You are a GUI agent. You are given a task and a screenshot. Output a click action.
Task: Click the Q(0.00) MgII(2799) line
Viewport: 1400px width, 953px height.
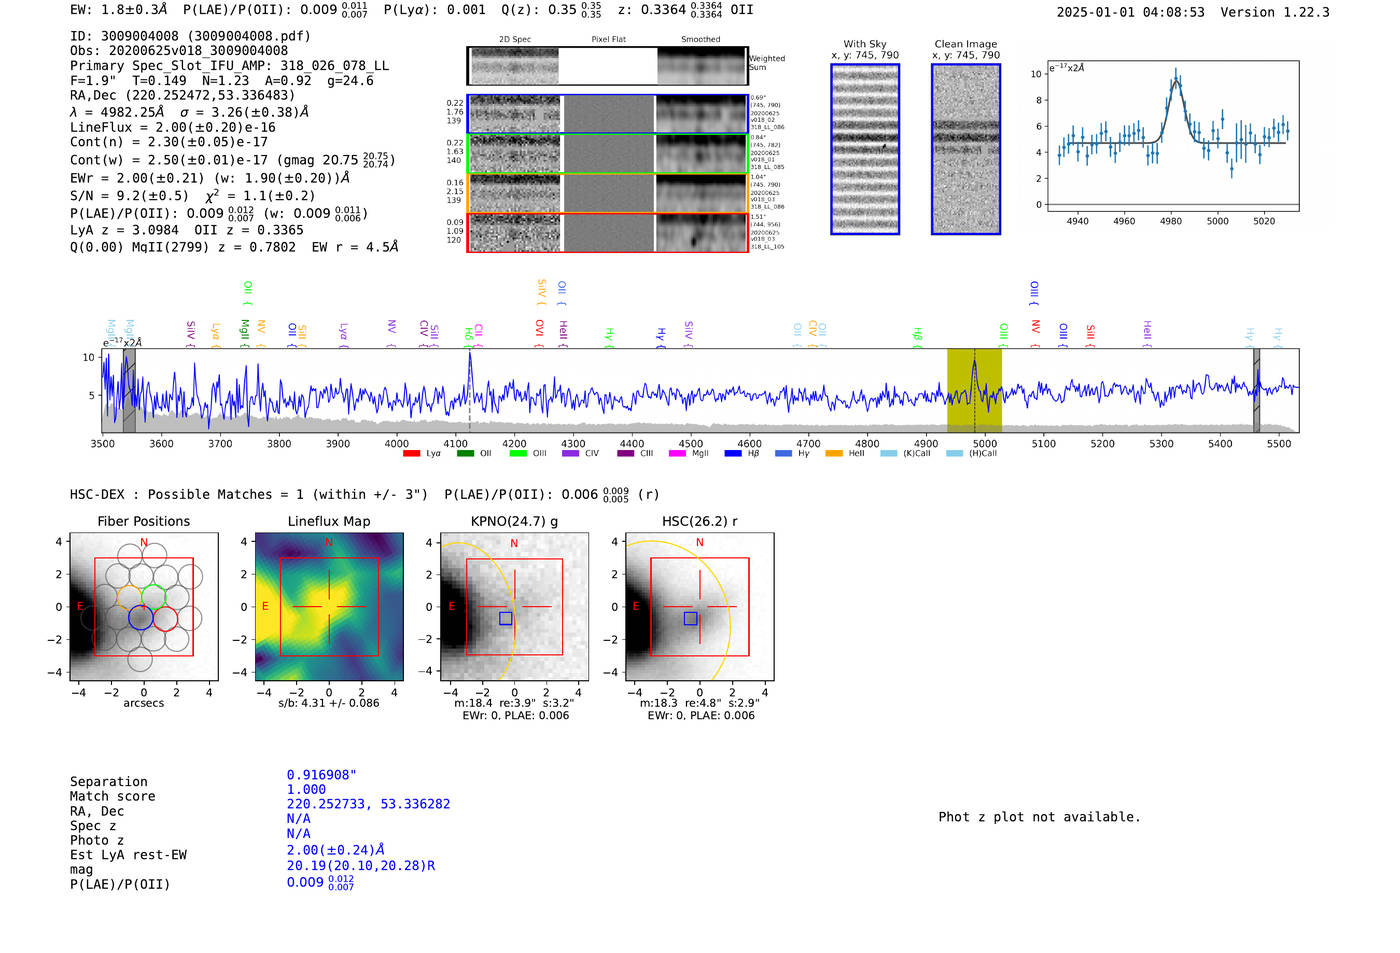[234, 247]
